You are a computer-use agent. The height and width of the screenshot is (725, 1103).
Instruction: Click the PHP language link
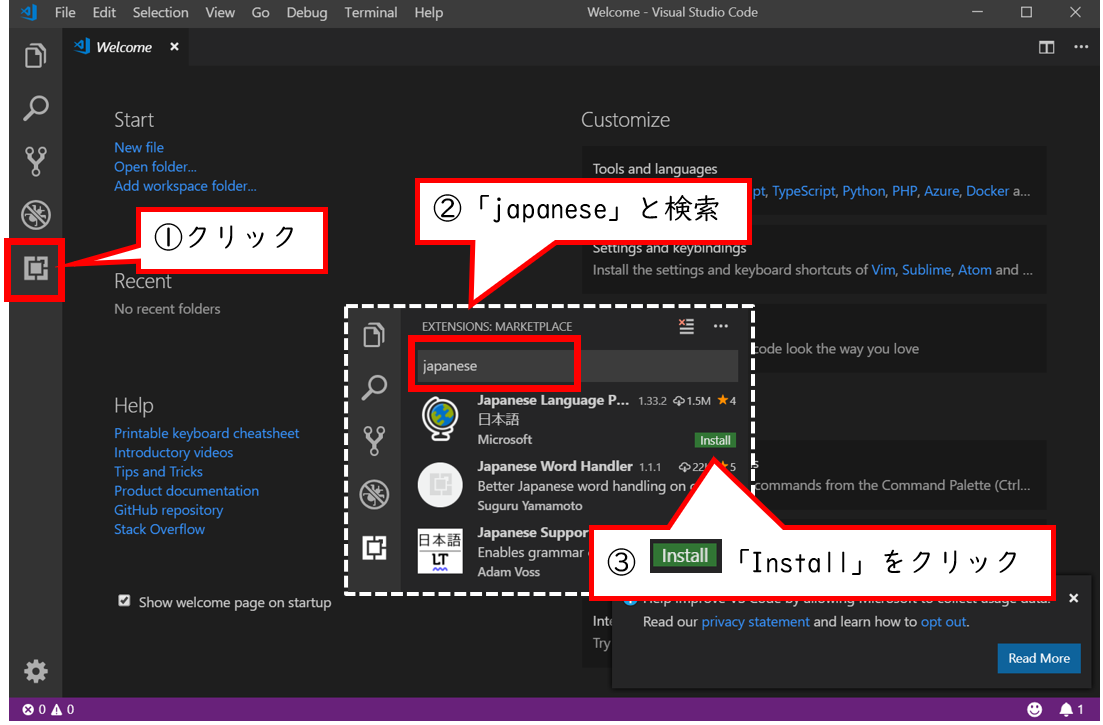(904, 191)
